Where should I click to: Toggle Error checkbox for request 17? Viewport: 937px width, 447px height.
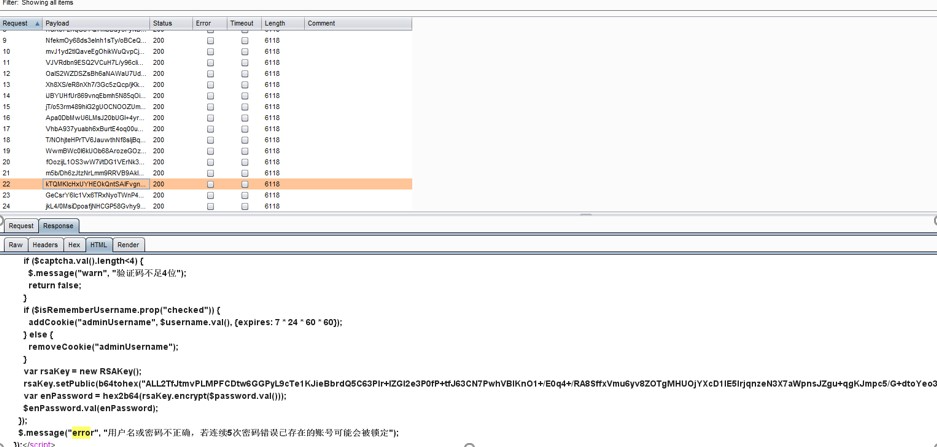coord(210,129)
